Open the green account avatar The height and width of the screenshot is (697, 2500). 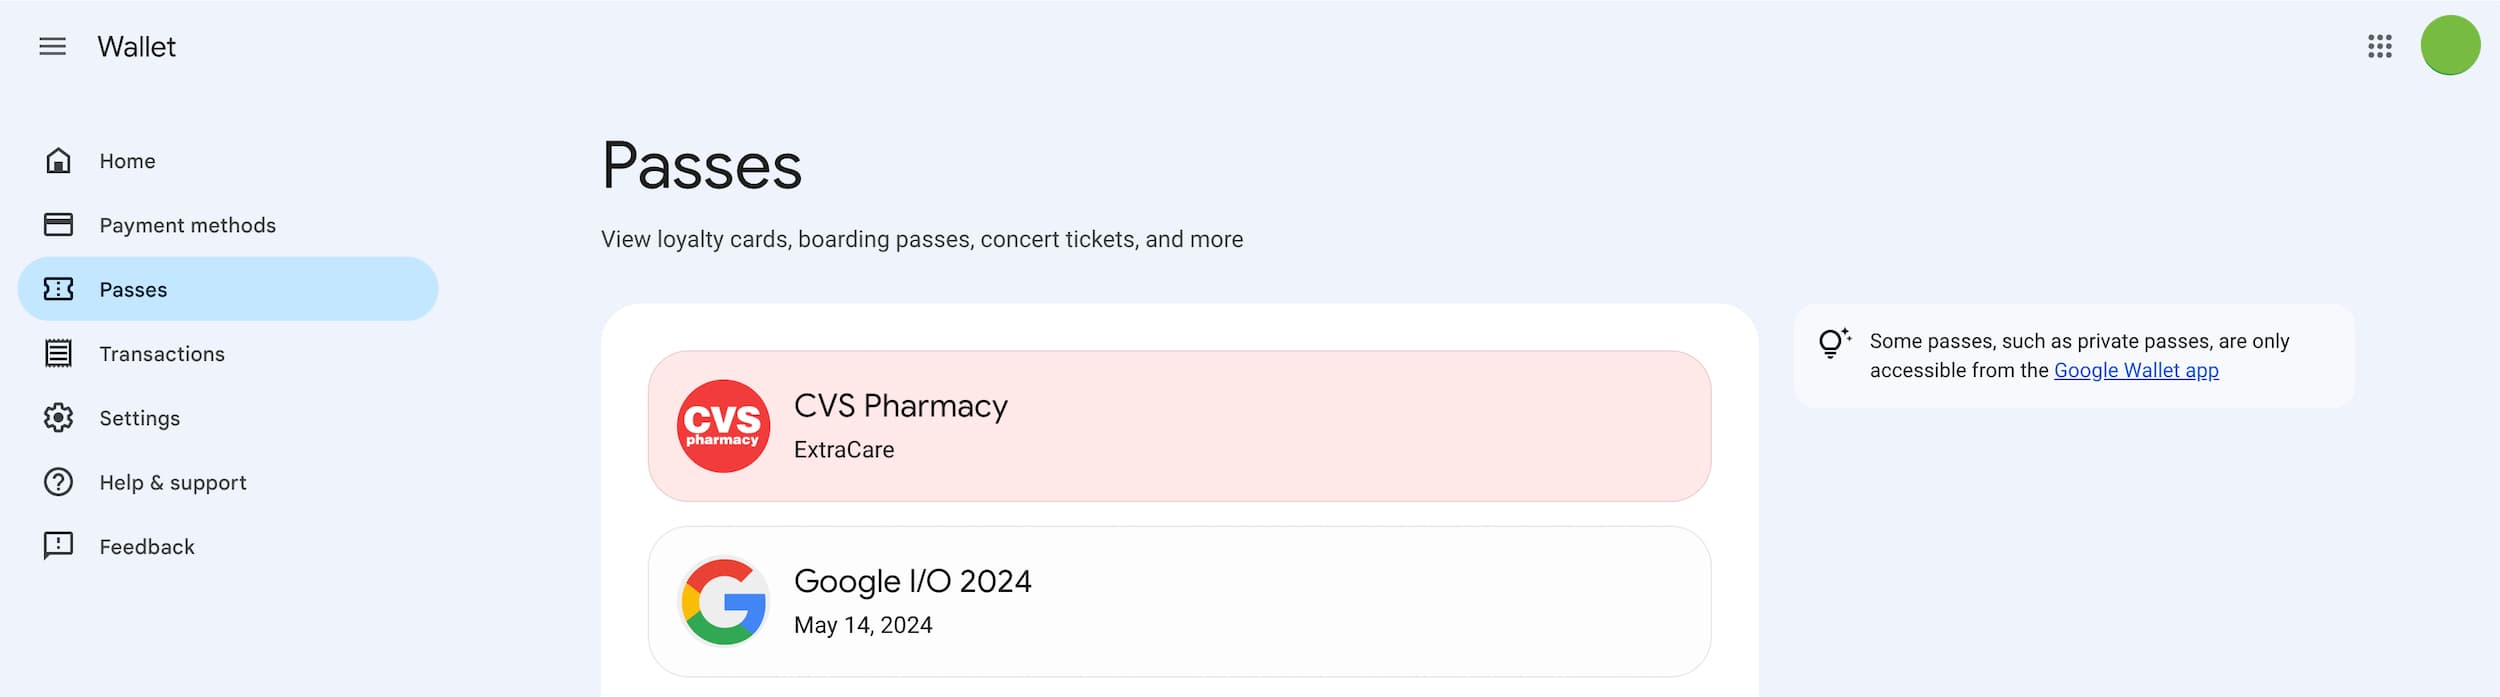(x=2450, y=46)
